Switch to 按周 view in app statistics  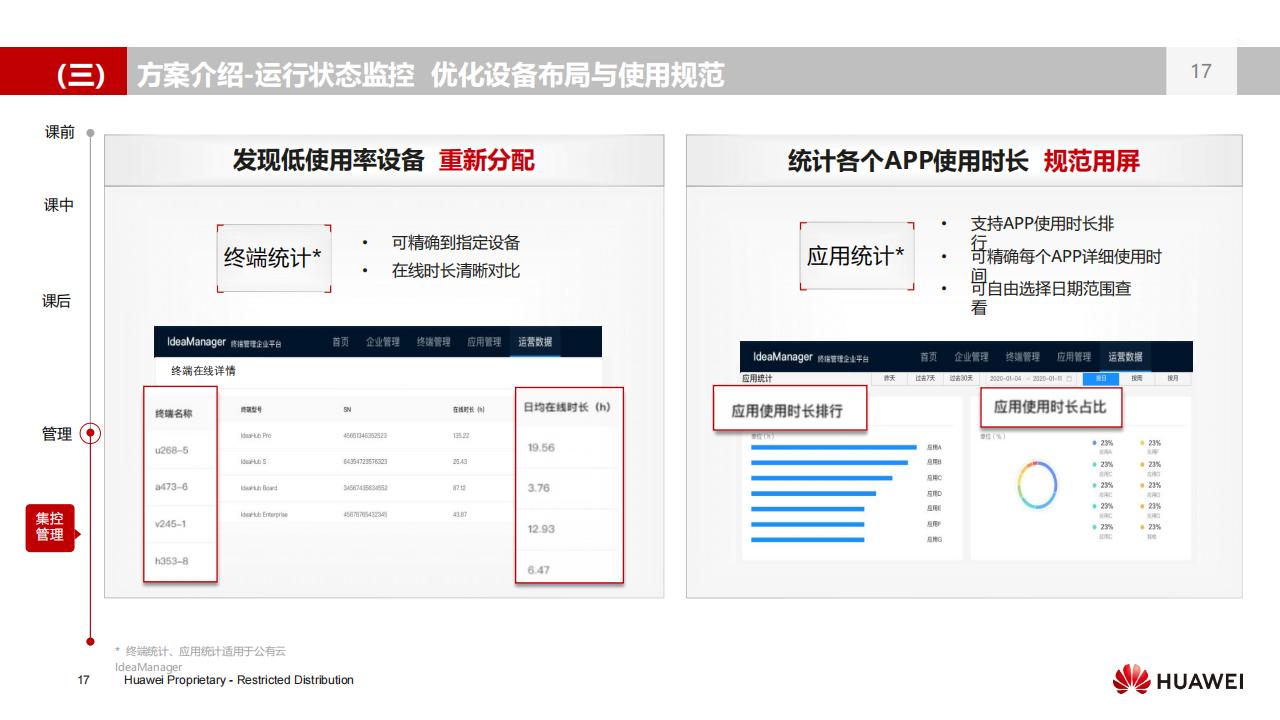[1137, 379]
